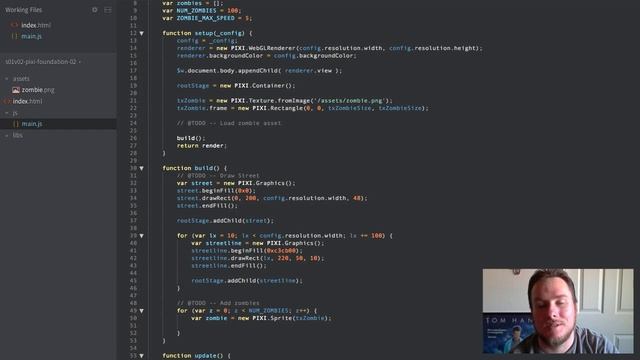Image resolution: width=640 pixels, height=360 pixels.
Task: Click the '/assets/zombie.png' string in the code
Action: [350, 100]
